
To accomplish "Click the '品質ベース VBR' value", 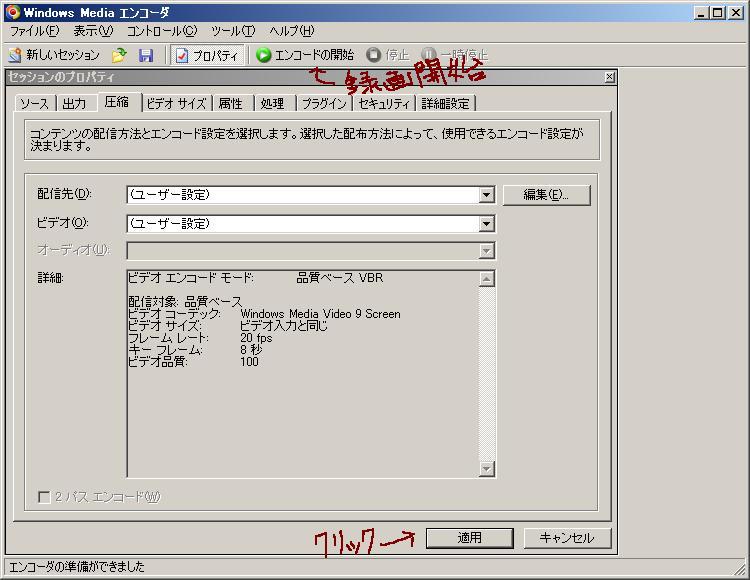I will click(x=340, y=278).
